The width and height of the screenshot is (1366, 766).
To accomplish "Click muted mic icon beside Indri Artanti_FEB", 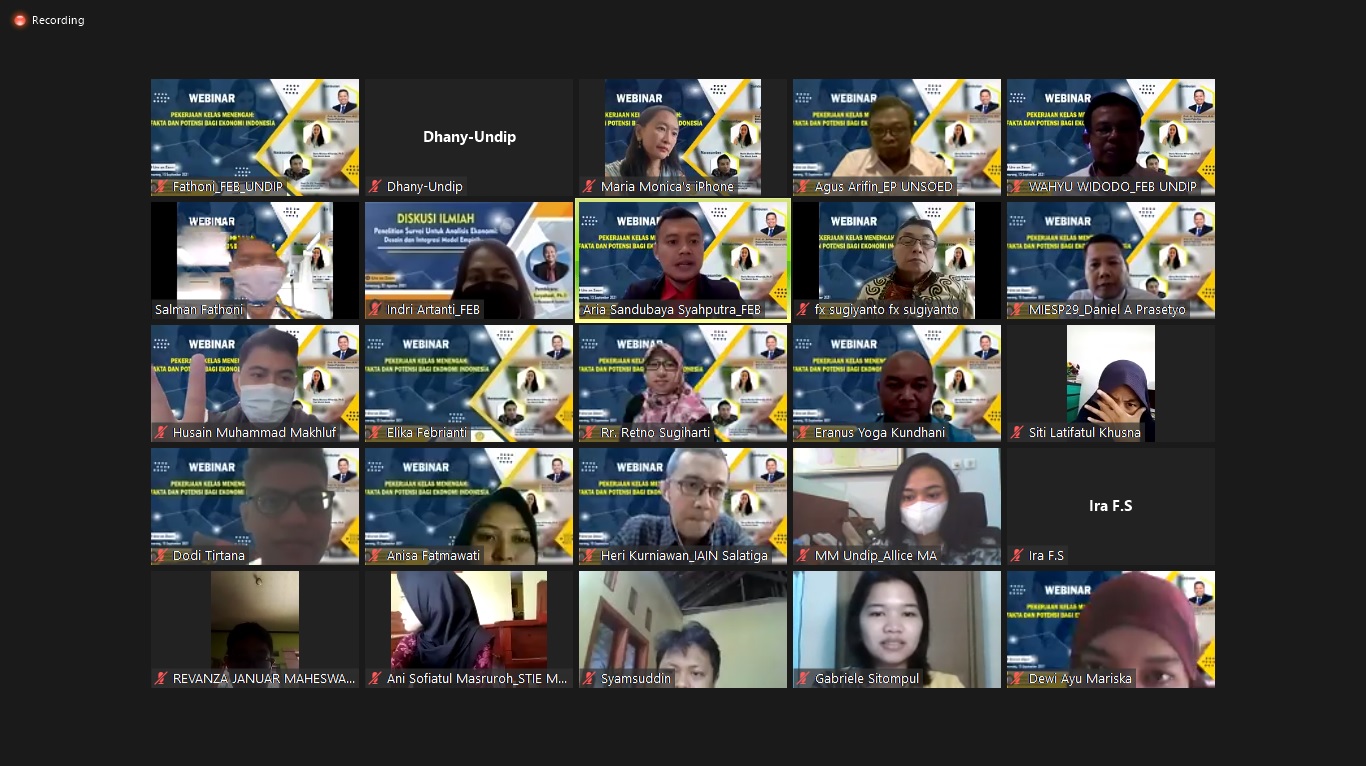I will pyautogui.click(x=376, y=310).
